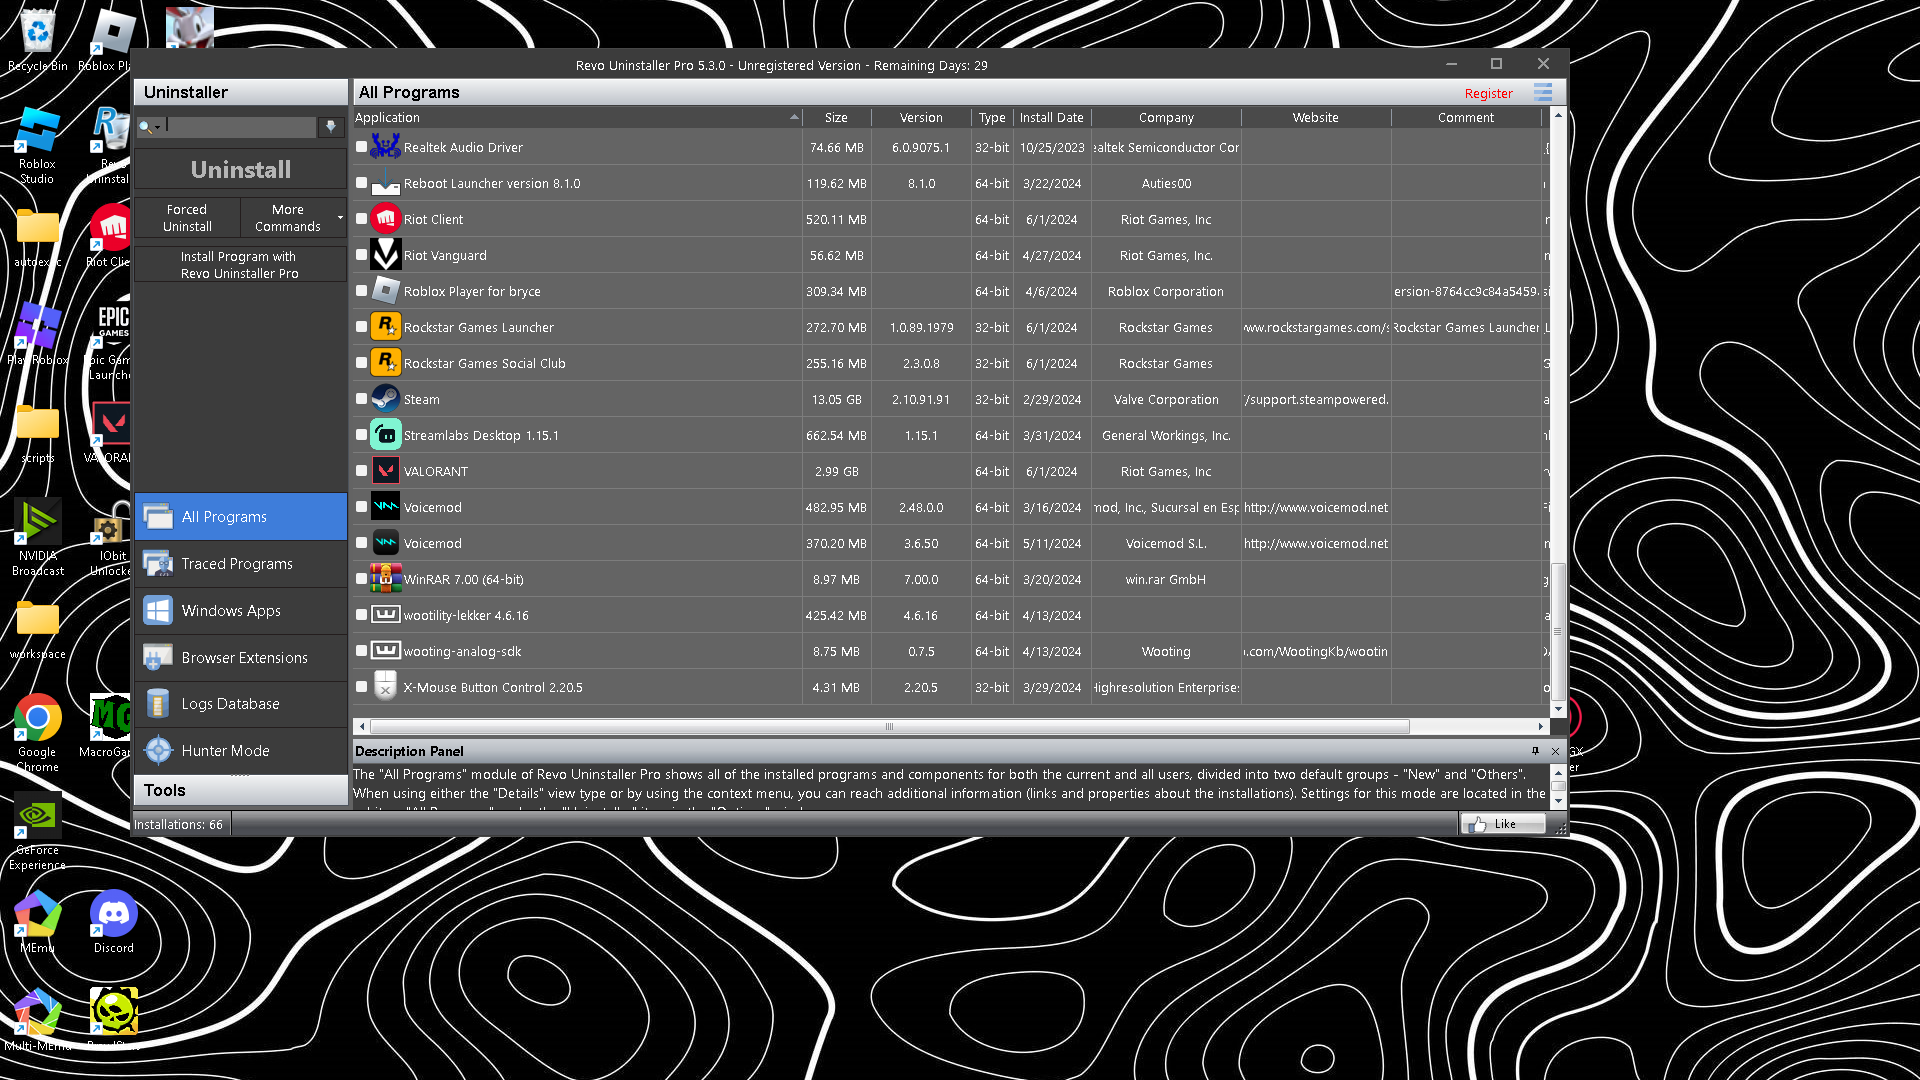
Task: Select checkbox for WinRAR 7.00
Action: point(362,579)
